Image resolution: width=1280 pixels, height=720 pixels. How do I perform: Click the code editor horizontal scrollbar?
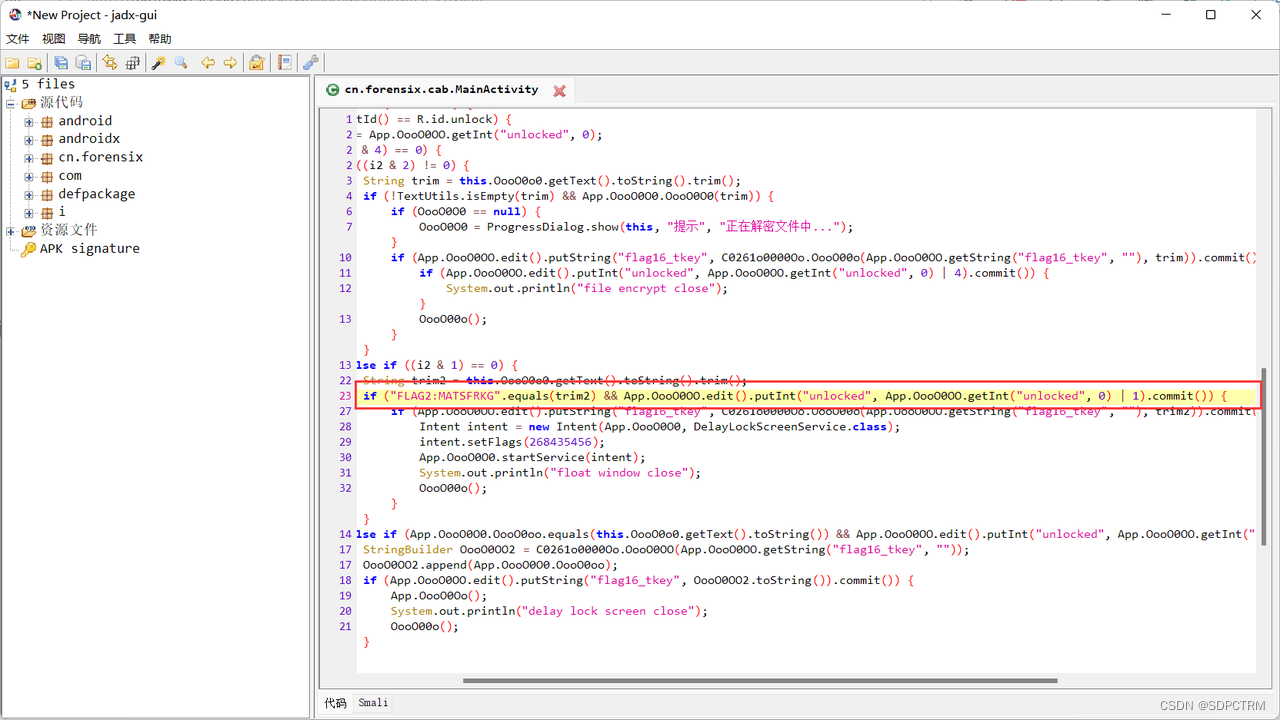pyautogui.click(x=760, y=681)
